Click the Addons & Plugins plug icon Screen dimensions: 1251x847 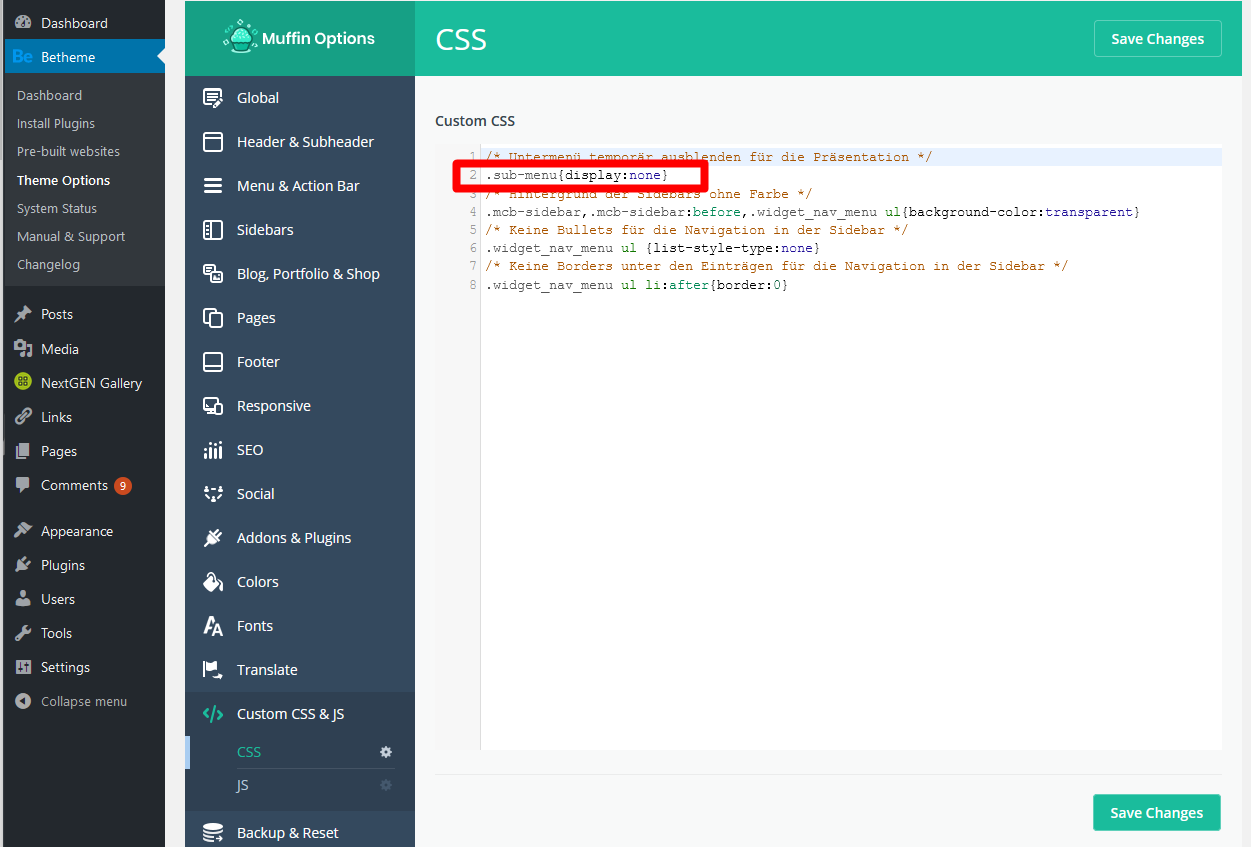[213, 538]
